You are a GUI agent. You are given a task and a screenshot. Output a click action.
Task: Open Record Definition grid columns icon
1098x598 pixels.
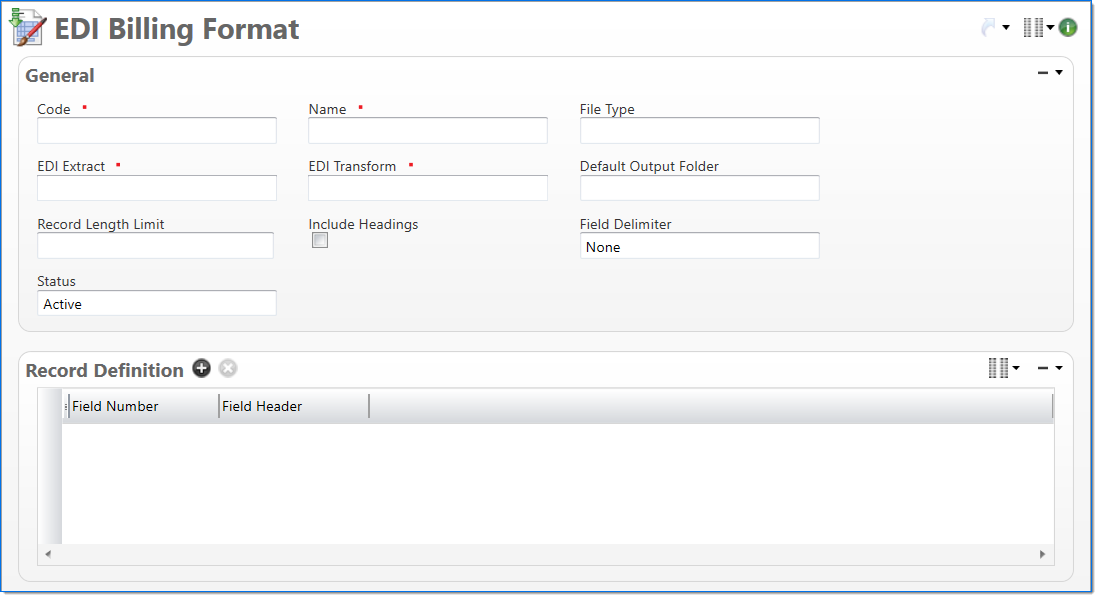coord(998,369)
